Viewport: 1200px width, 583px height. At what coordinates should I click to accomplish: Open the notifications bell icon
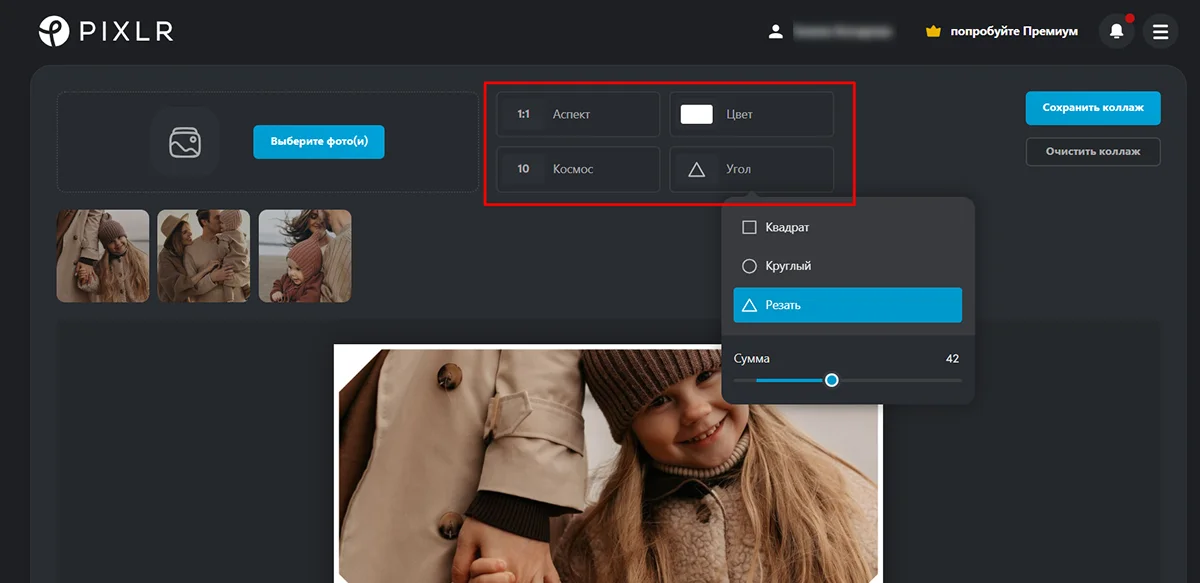(1116, 31)
